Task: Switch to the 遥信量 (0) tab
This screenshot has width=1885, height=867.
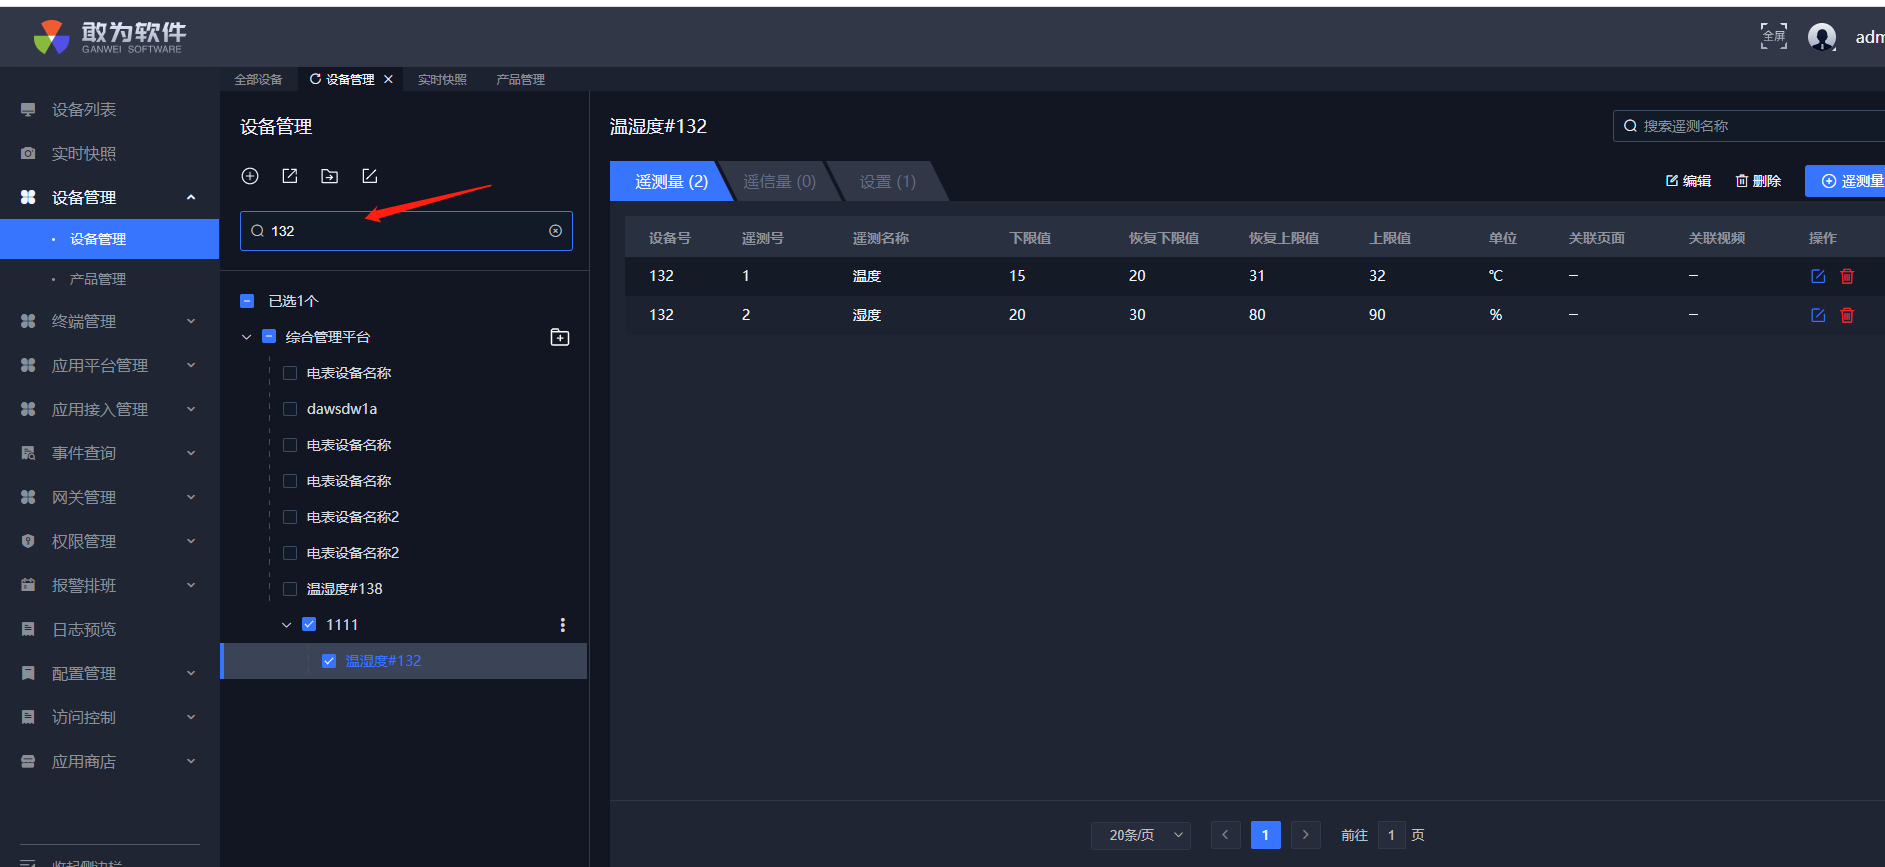Action: pyautogui.click(x=778, y=182)
